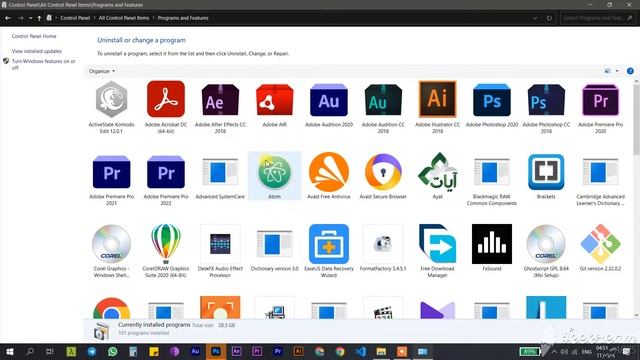Select Avast Secure Browser program
Viewport: 640px width, 360px height.
tap(383, 176)
